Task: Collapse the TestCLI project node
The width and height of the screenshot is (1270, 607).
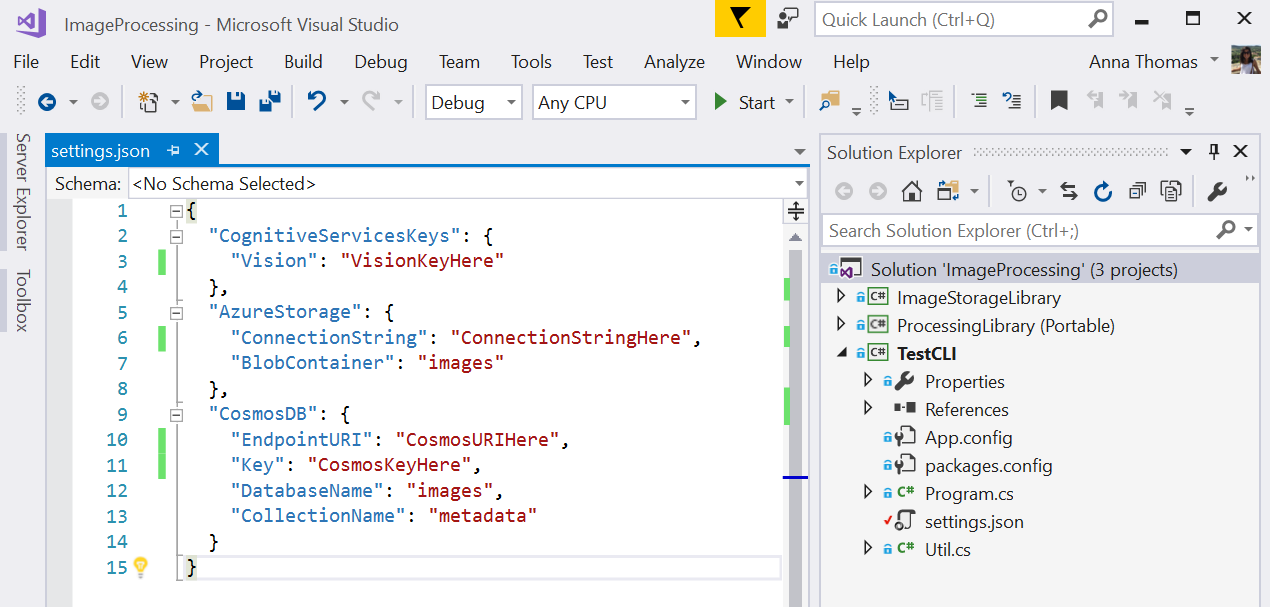Action: click(x=840, y=353)
